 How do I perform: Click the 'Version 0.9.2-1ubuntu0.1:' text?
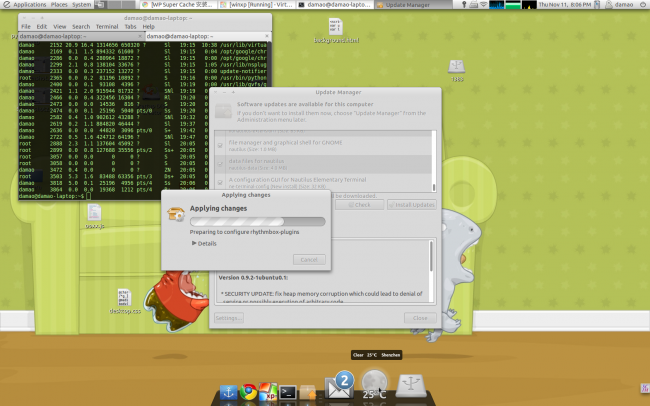coord(253,277)
